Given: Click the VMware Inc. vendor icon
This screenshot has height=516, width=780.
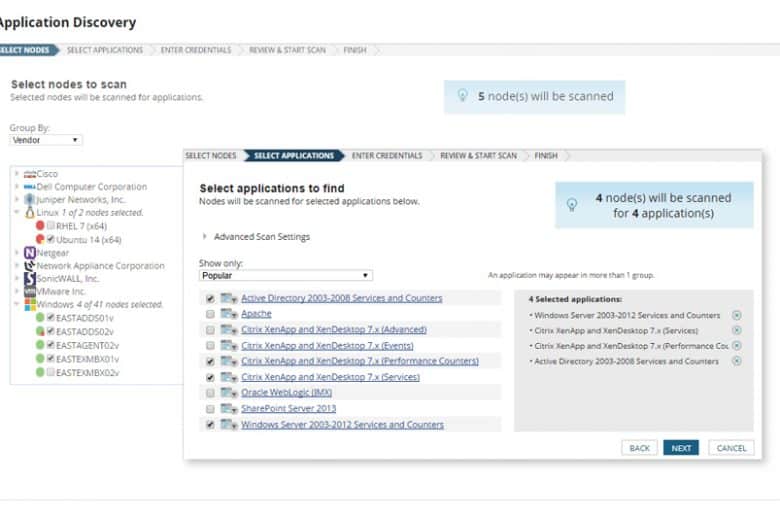Looking at the screenshot, I should coord(30,292).
